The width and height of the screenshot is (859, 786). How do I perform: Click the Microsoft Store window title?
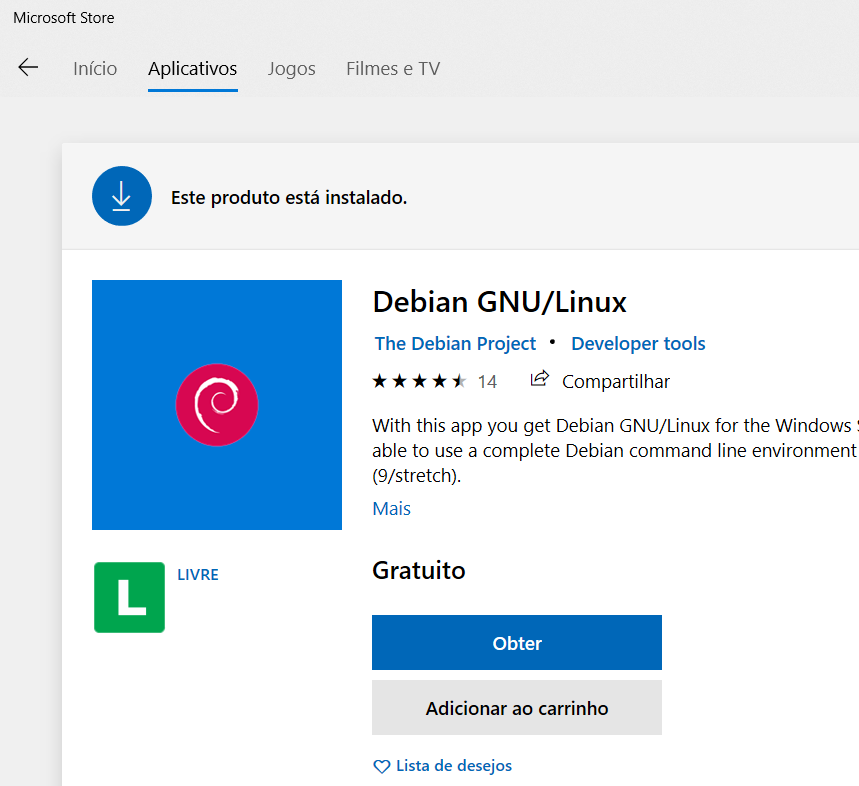pyautogui.click(x=64, y=18)
